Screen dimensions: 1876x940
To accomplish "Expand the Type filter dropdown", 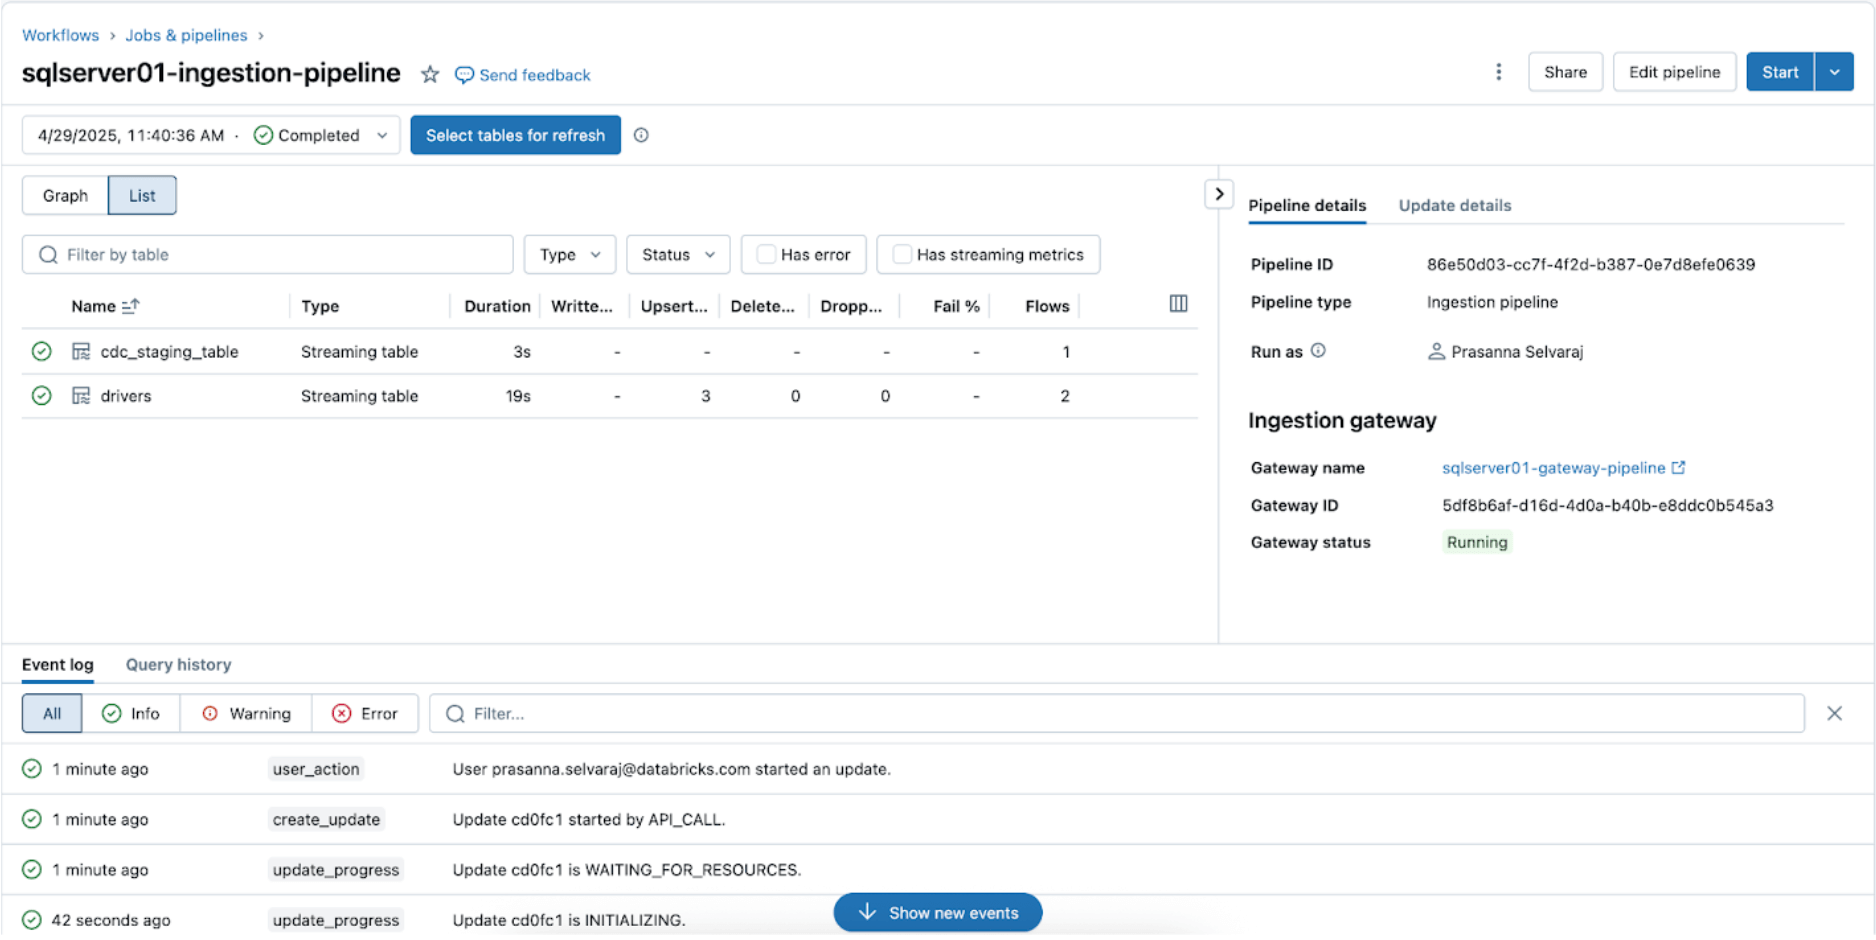I will click(570, 255).
